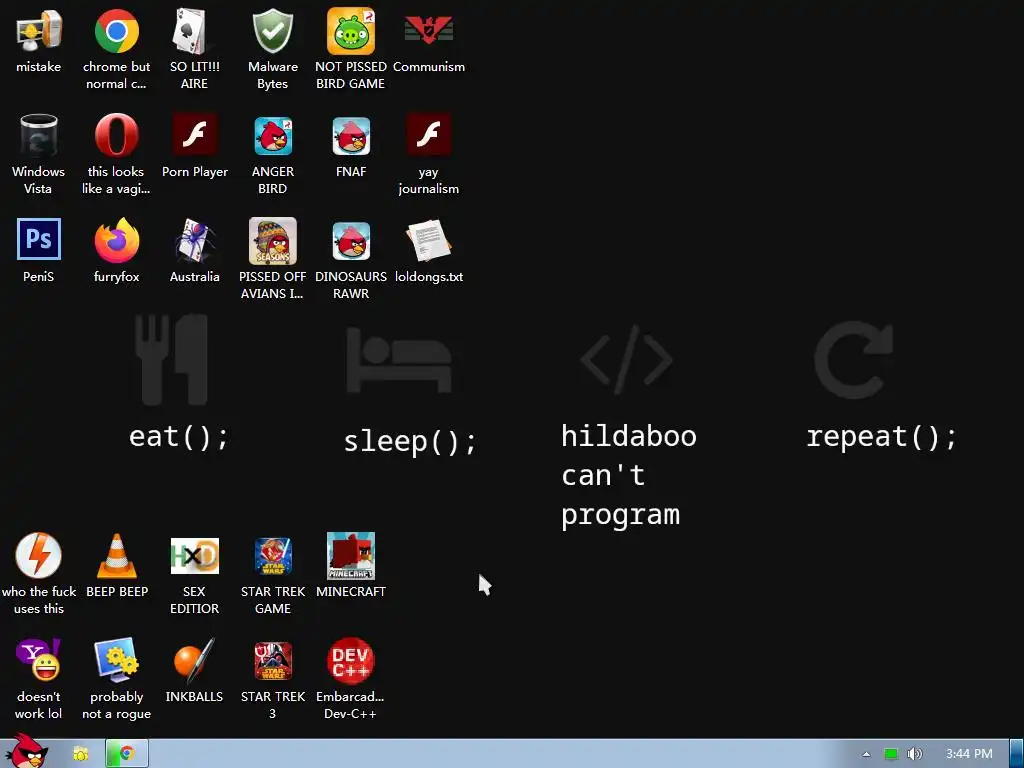
Task: Launch the FNAF red bird icon
Action: (x=351, y=136)
